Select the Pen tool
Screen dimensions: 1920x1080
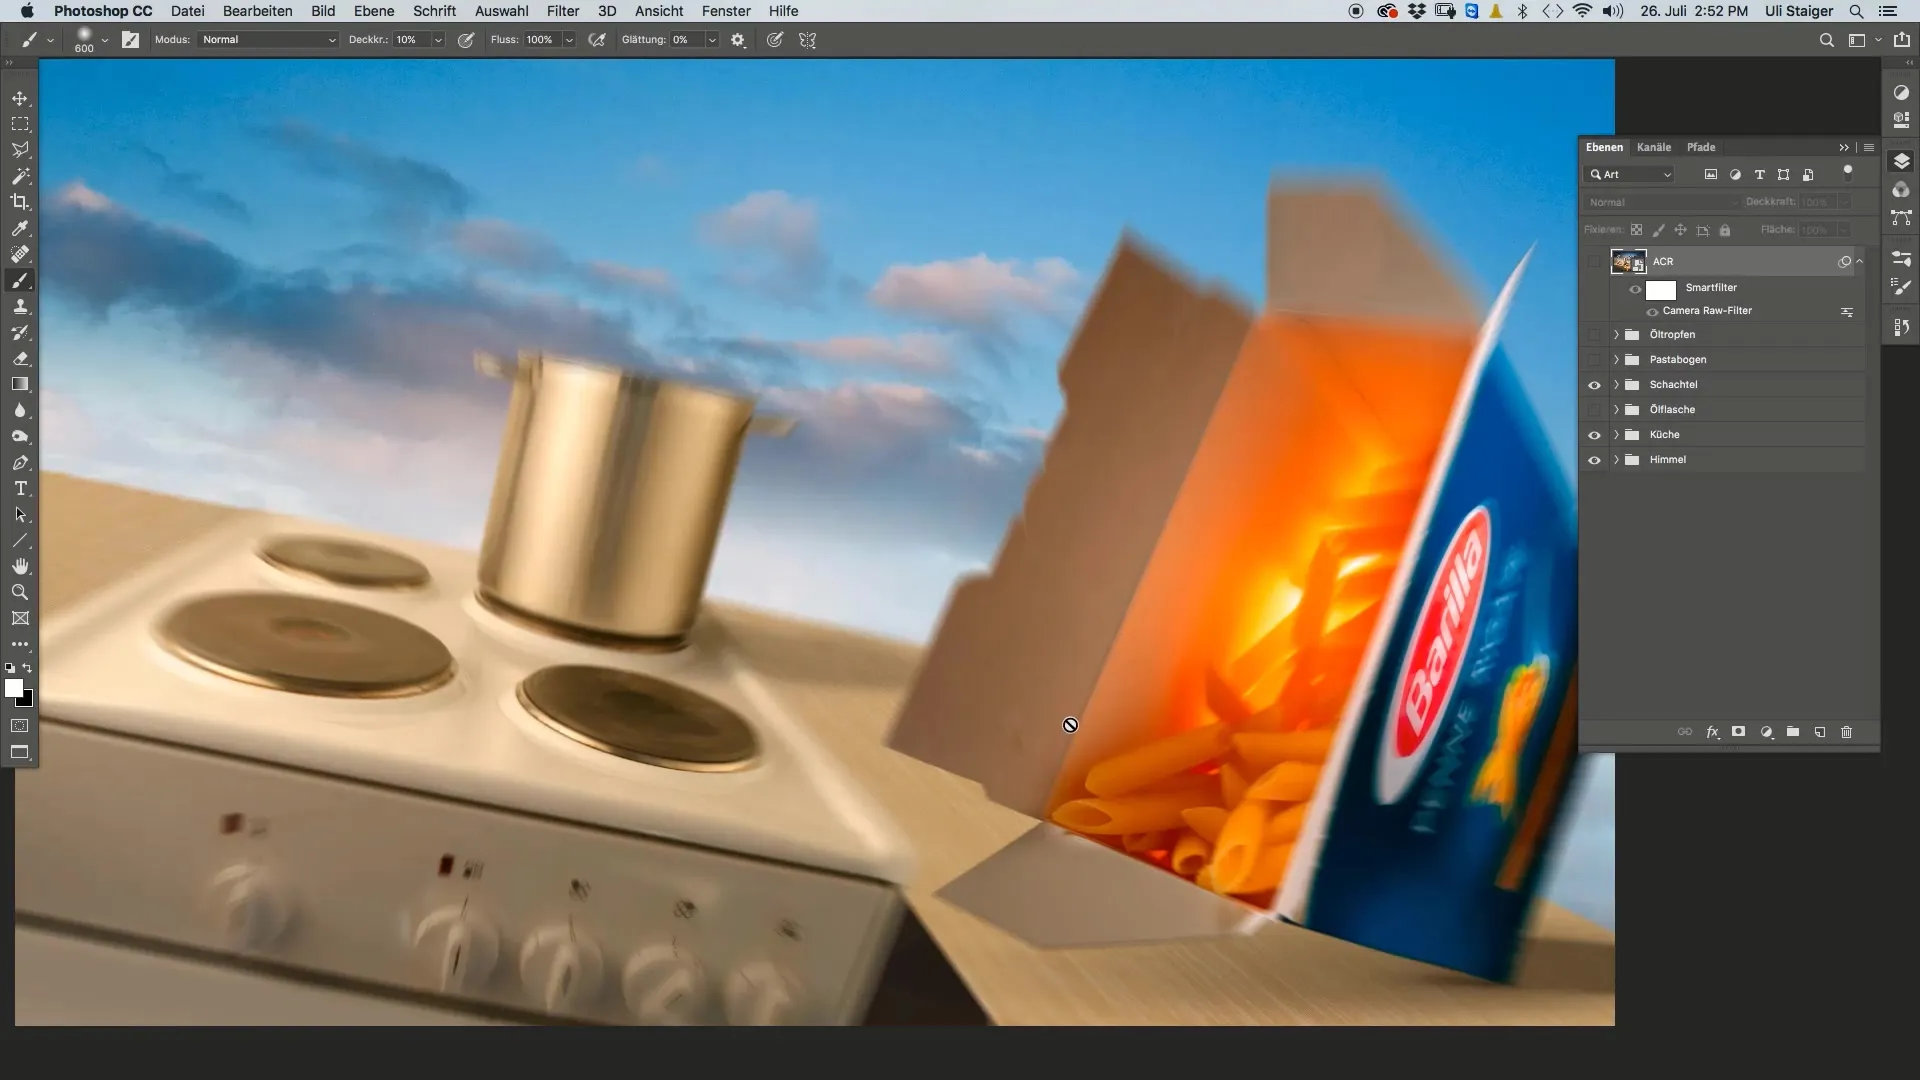pos(20,462)
